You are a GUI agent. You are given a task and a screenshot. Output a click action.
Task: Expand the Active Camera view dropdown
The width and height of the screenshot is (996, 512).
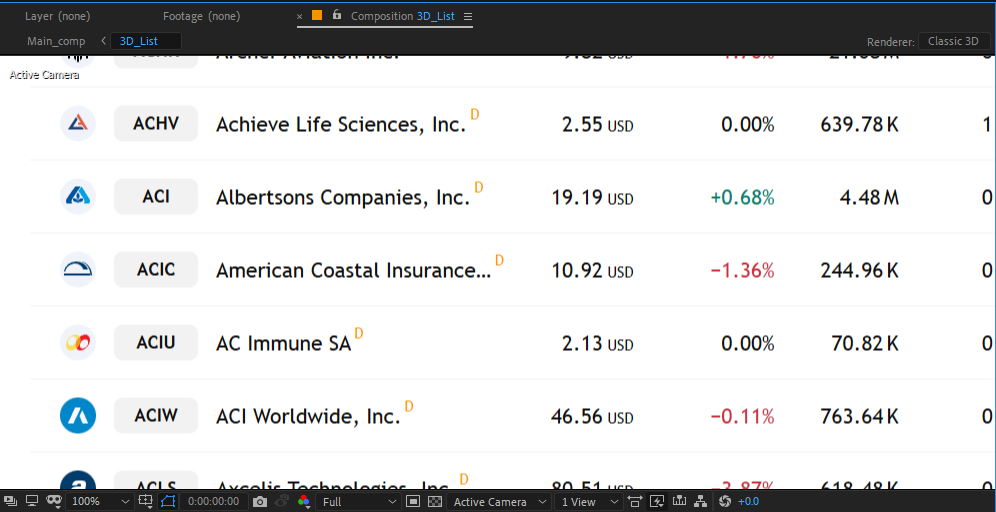point(500,501)
